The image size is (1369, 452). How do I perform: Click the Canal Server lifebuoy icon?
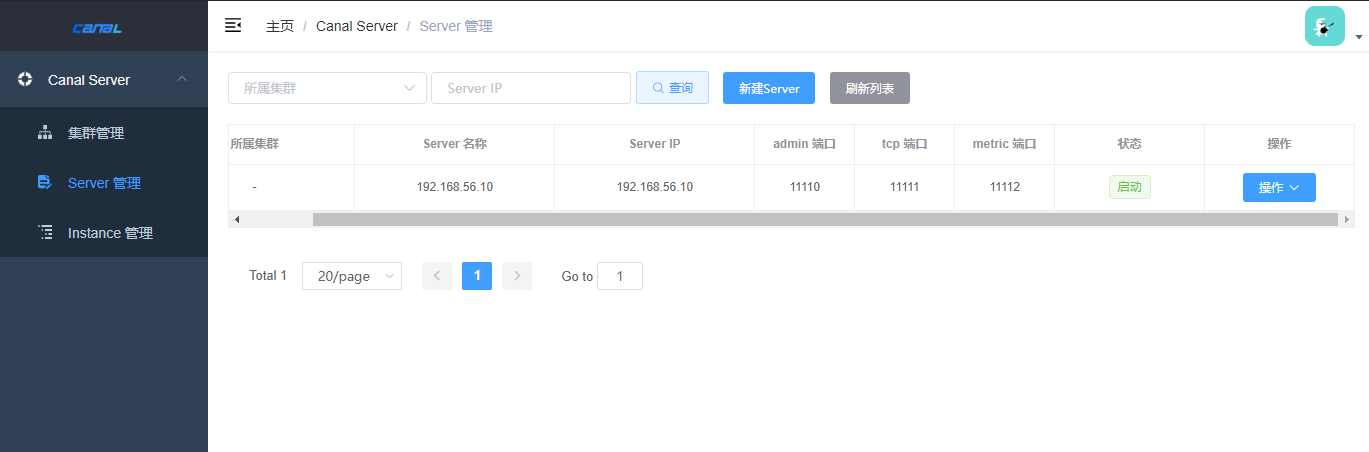26,79
